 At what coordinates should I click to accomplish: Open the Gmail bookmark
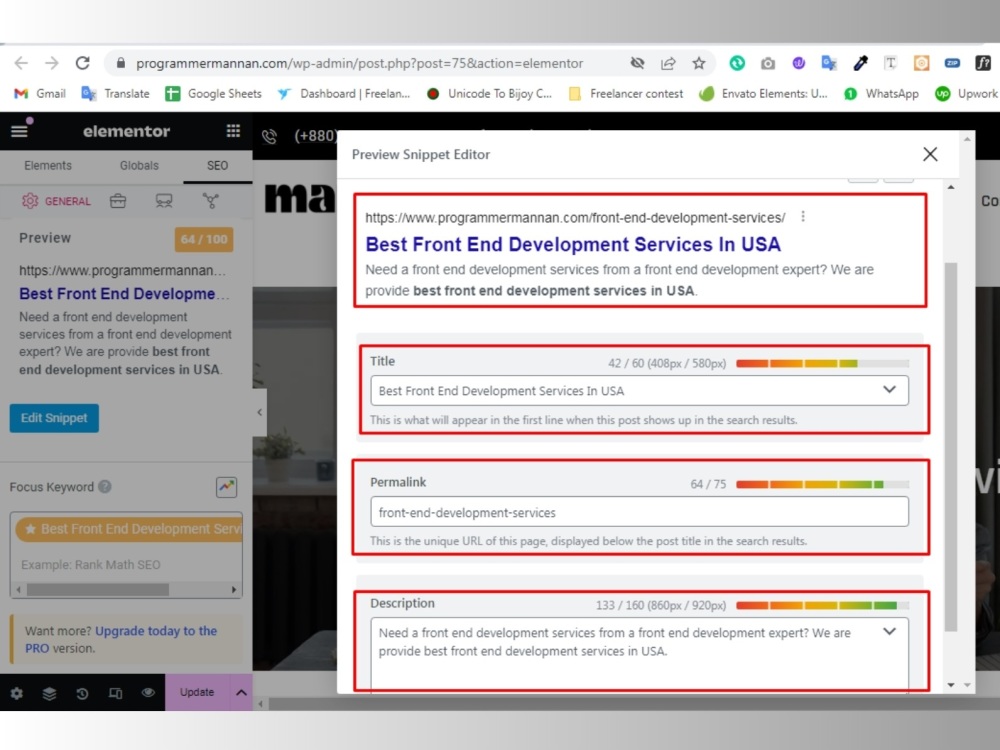click(x=40, y=94)
